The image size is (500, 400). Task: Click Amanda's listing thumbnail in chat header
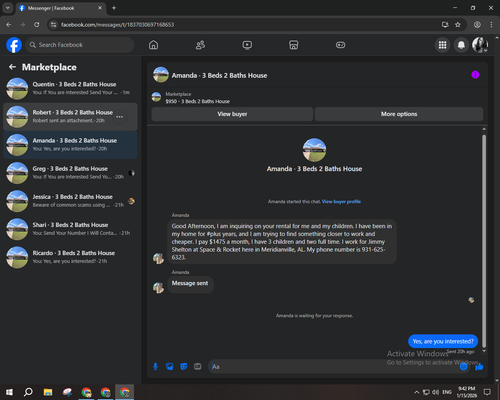[161, 75]
